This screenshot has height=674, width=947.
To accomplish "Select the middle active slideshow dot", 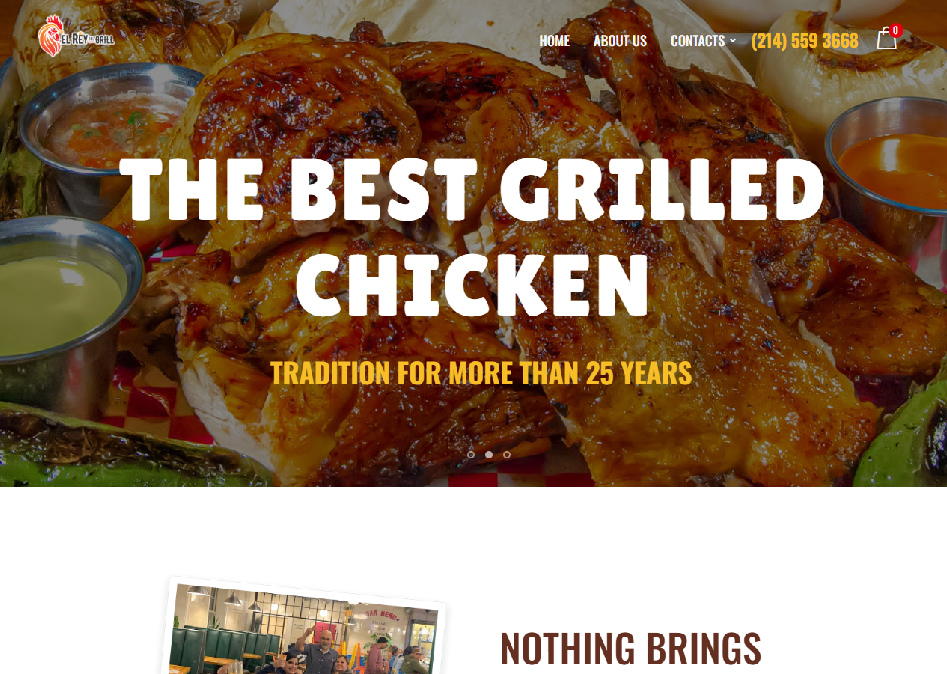I will pos(489,454).
